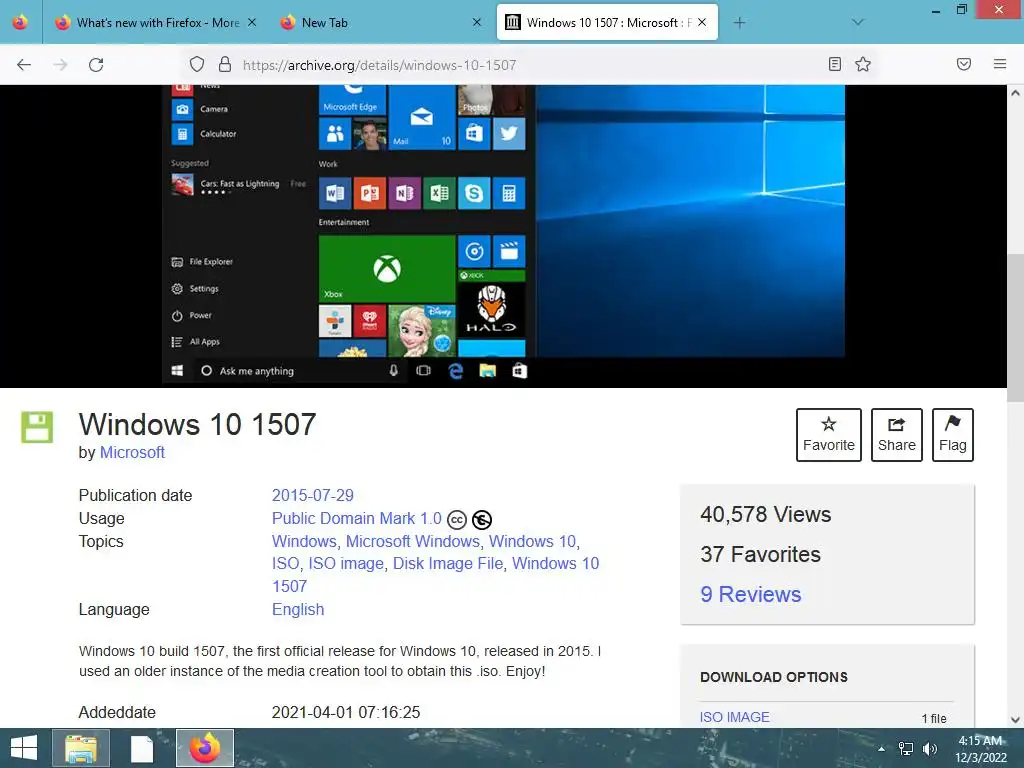Click the forward navigation arrow
The image size is (1024, 768).
click(60, 65)
